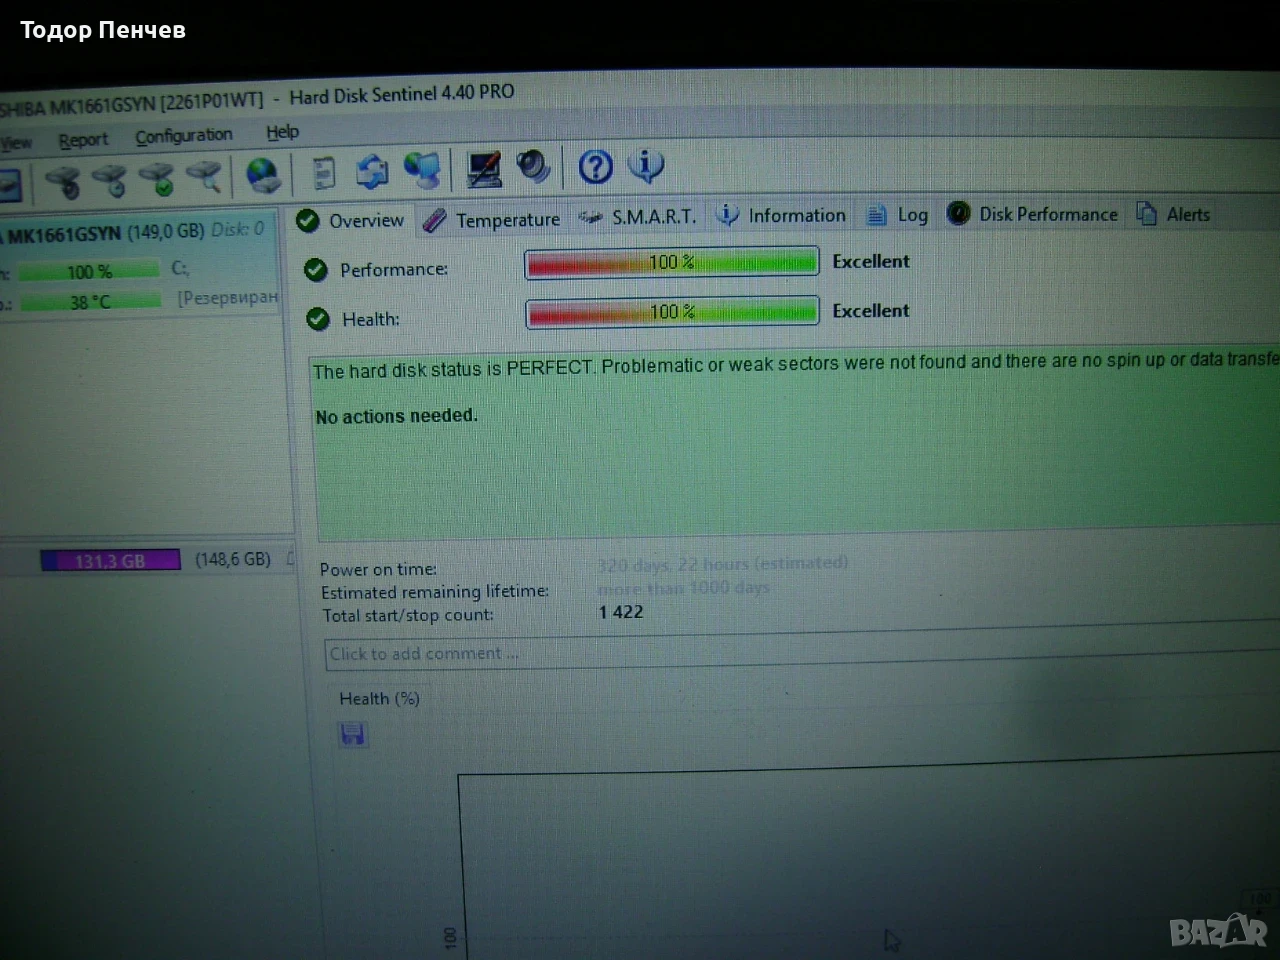Click the '(148,6 GB)' partition size text

click(x=233, y=559)
